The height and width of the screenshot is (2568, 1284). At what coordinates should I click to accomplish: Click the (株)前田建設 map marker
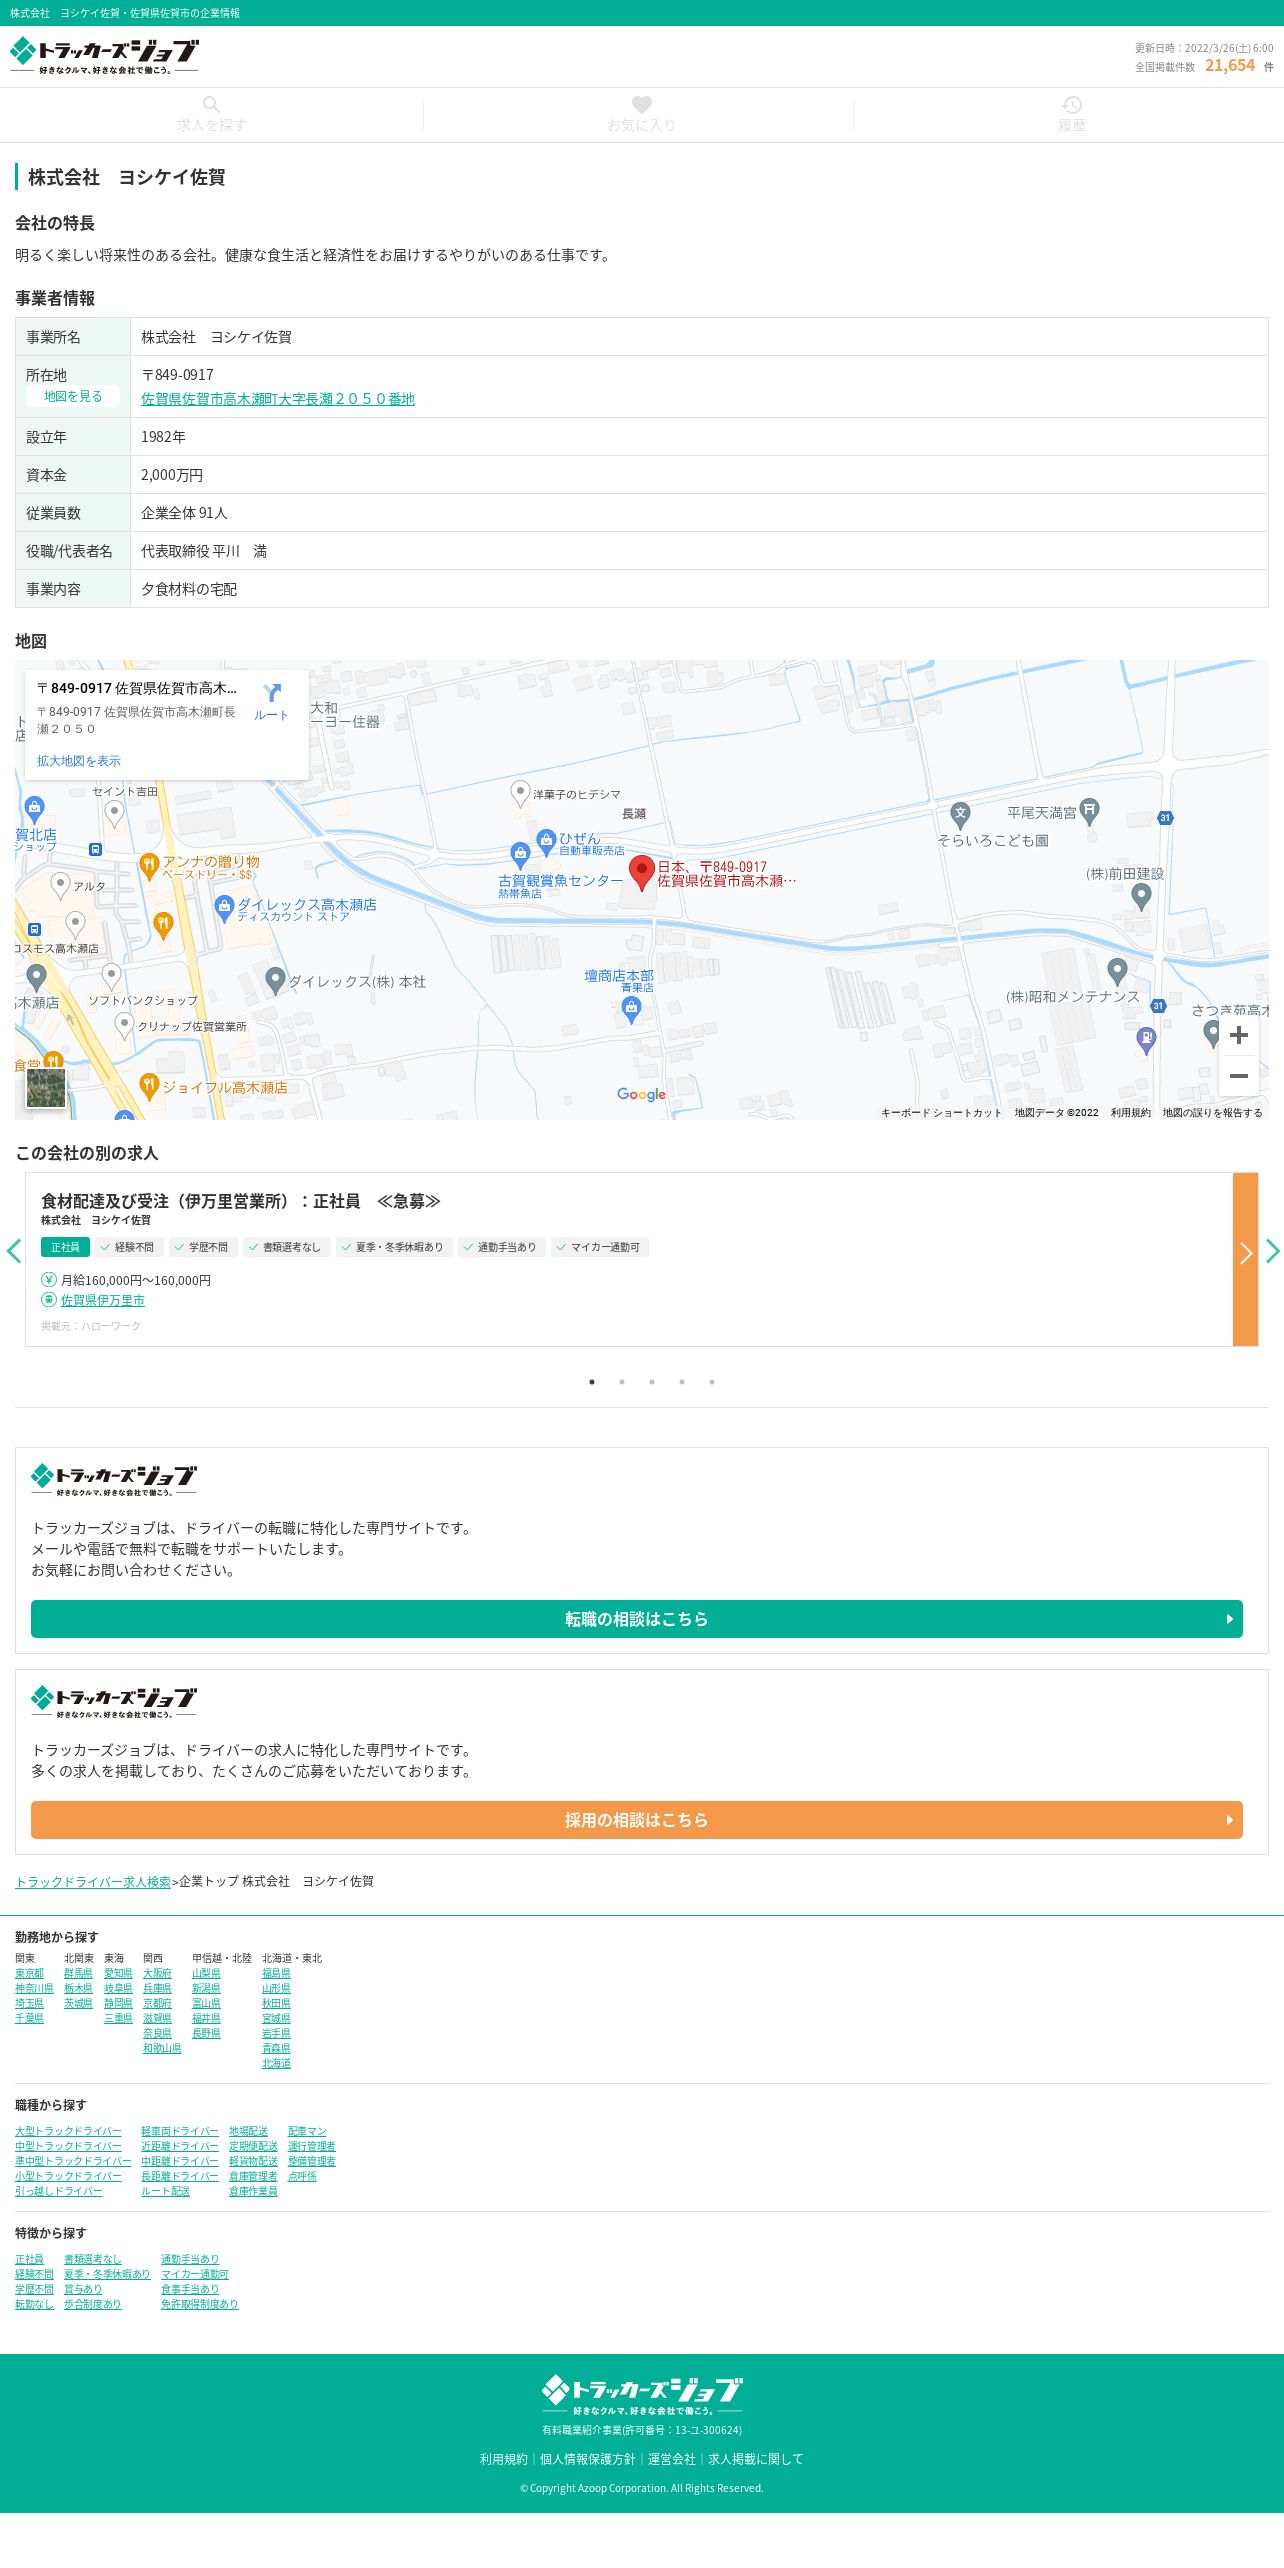[1141, 897]
